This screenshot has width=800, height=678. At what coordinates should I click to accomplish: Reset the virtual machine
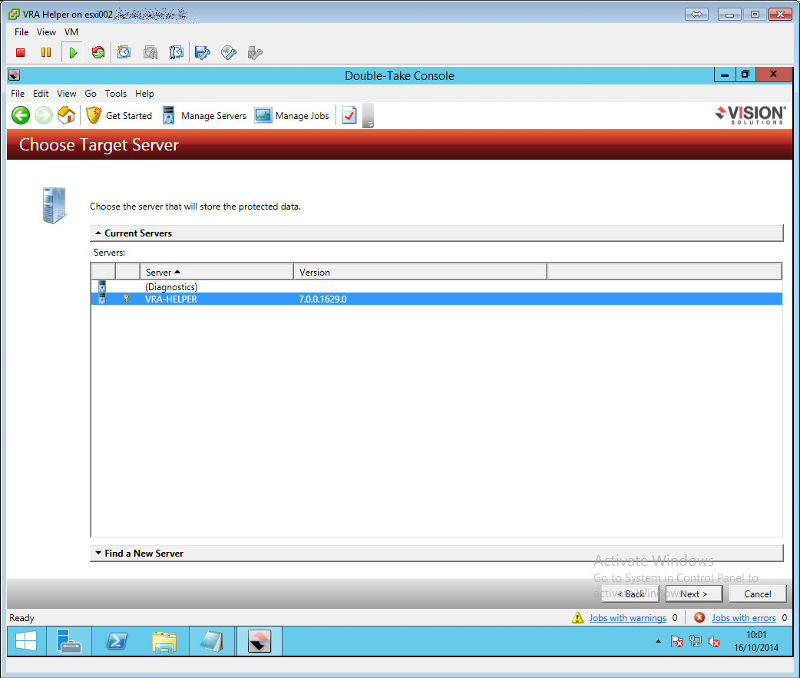coord(98,53)
